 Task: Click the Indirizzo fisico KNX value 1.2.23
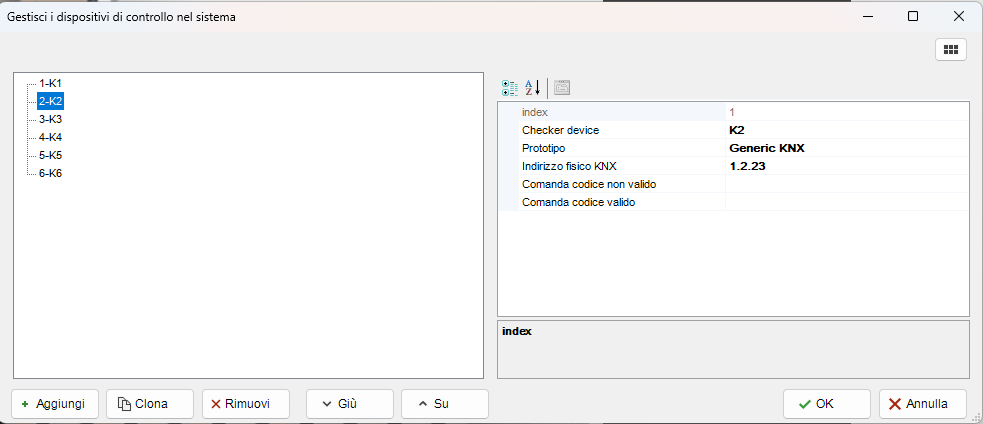(x=846, y=166)
